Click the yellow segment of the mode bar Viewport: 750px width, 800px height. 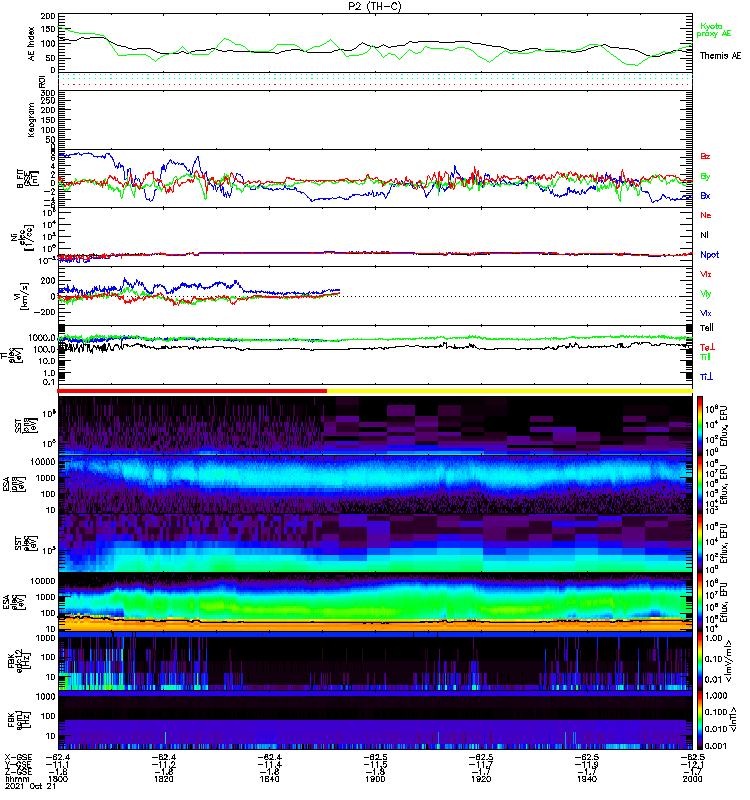click(510, 391)
